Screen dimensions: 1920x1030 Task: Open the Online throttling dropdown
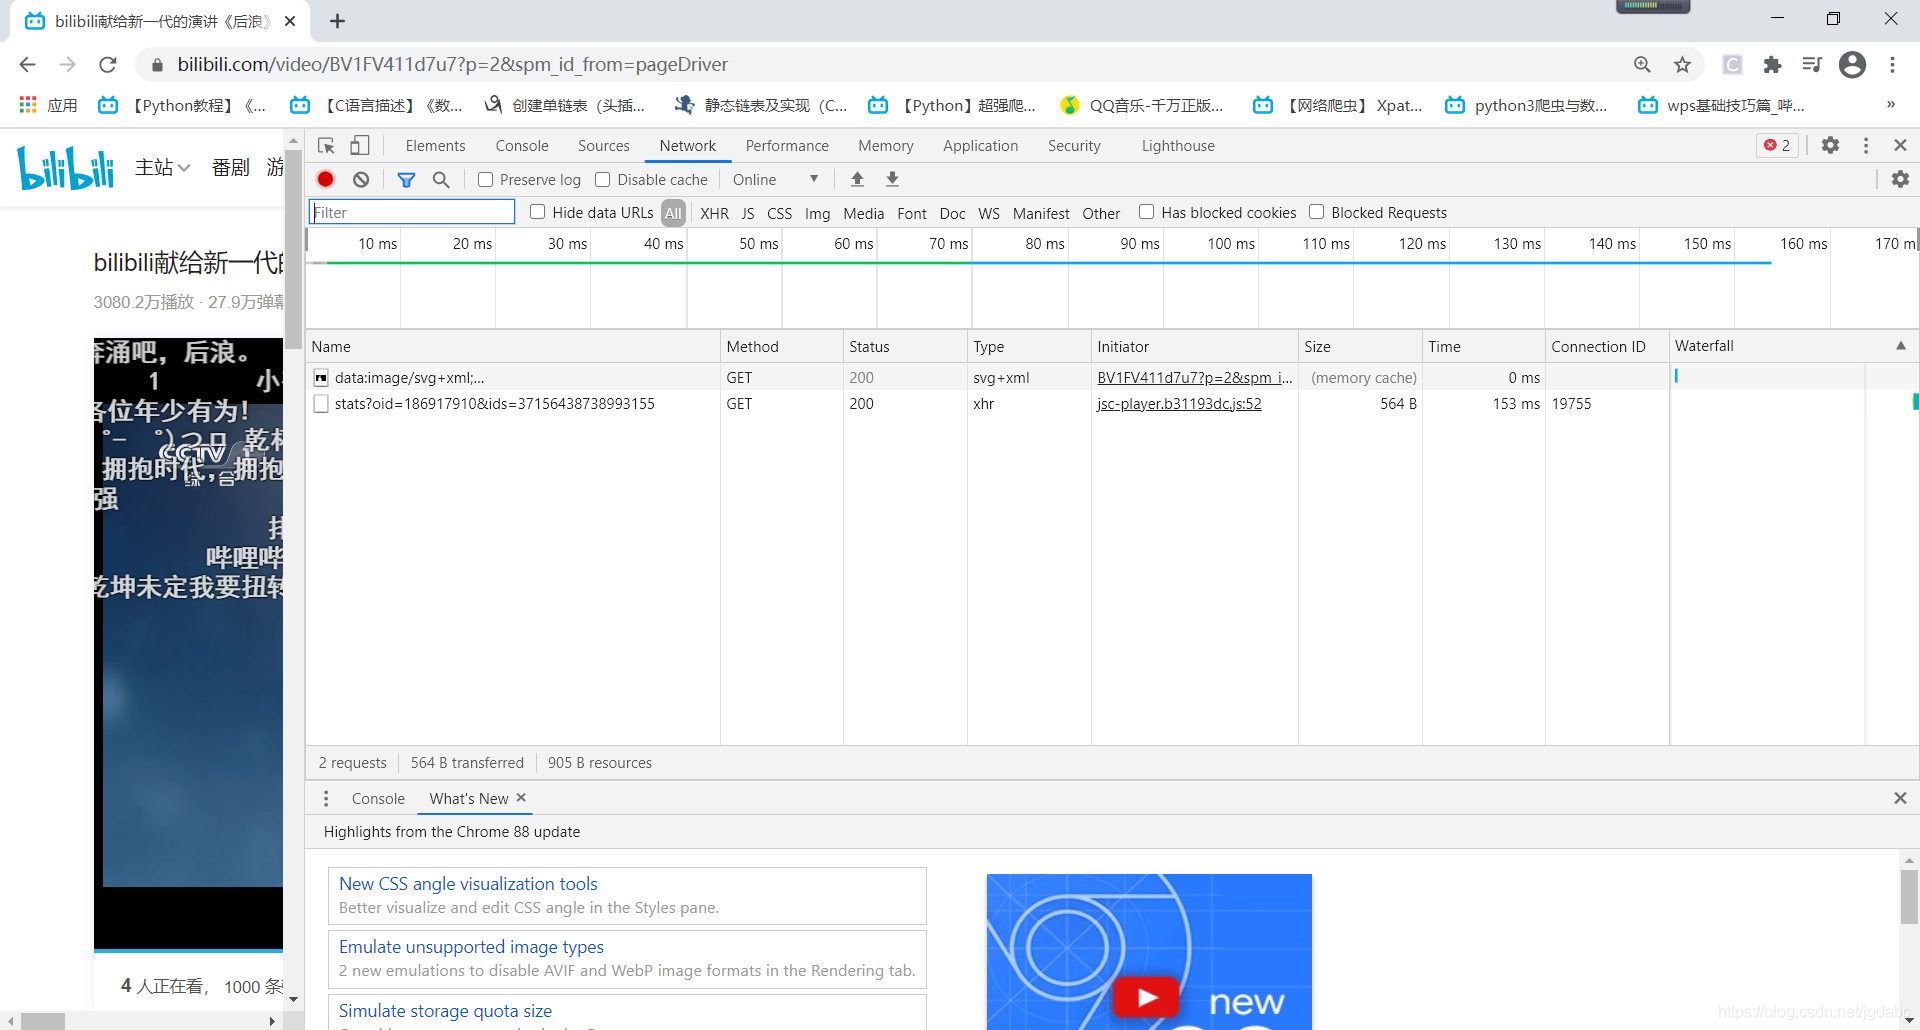coord(775,180)
